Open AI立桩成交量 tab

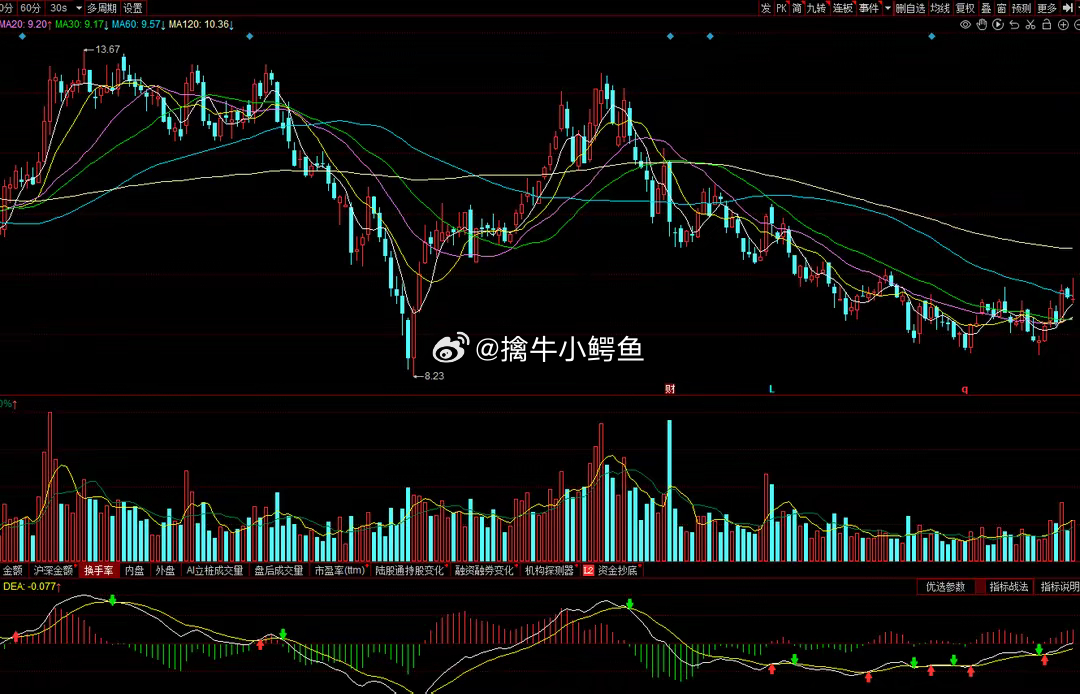(214, 570)
